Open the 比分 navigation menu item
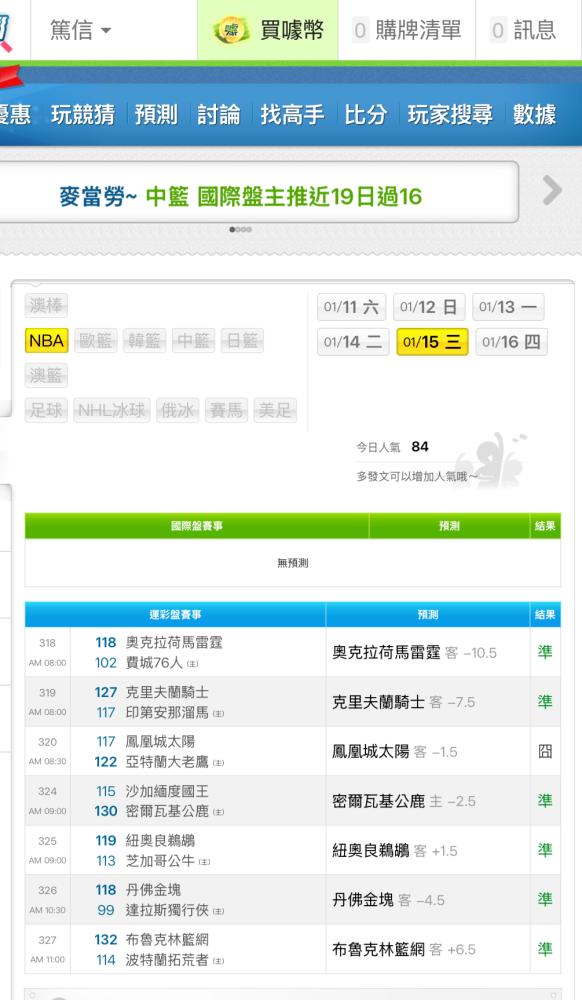 click(x=365, y=115)
